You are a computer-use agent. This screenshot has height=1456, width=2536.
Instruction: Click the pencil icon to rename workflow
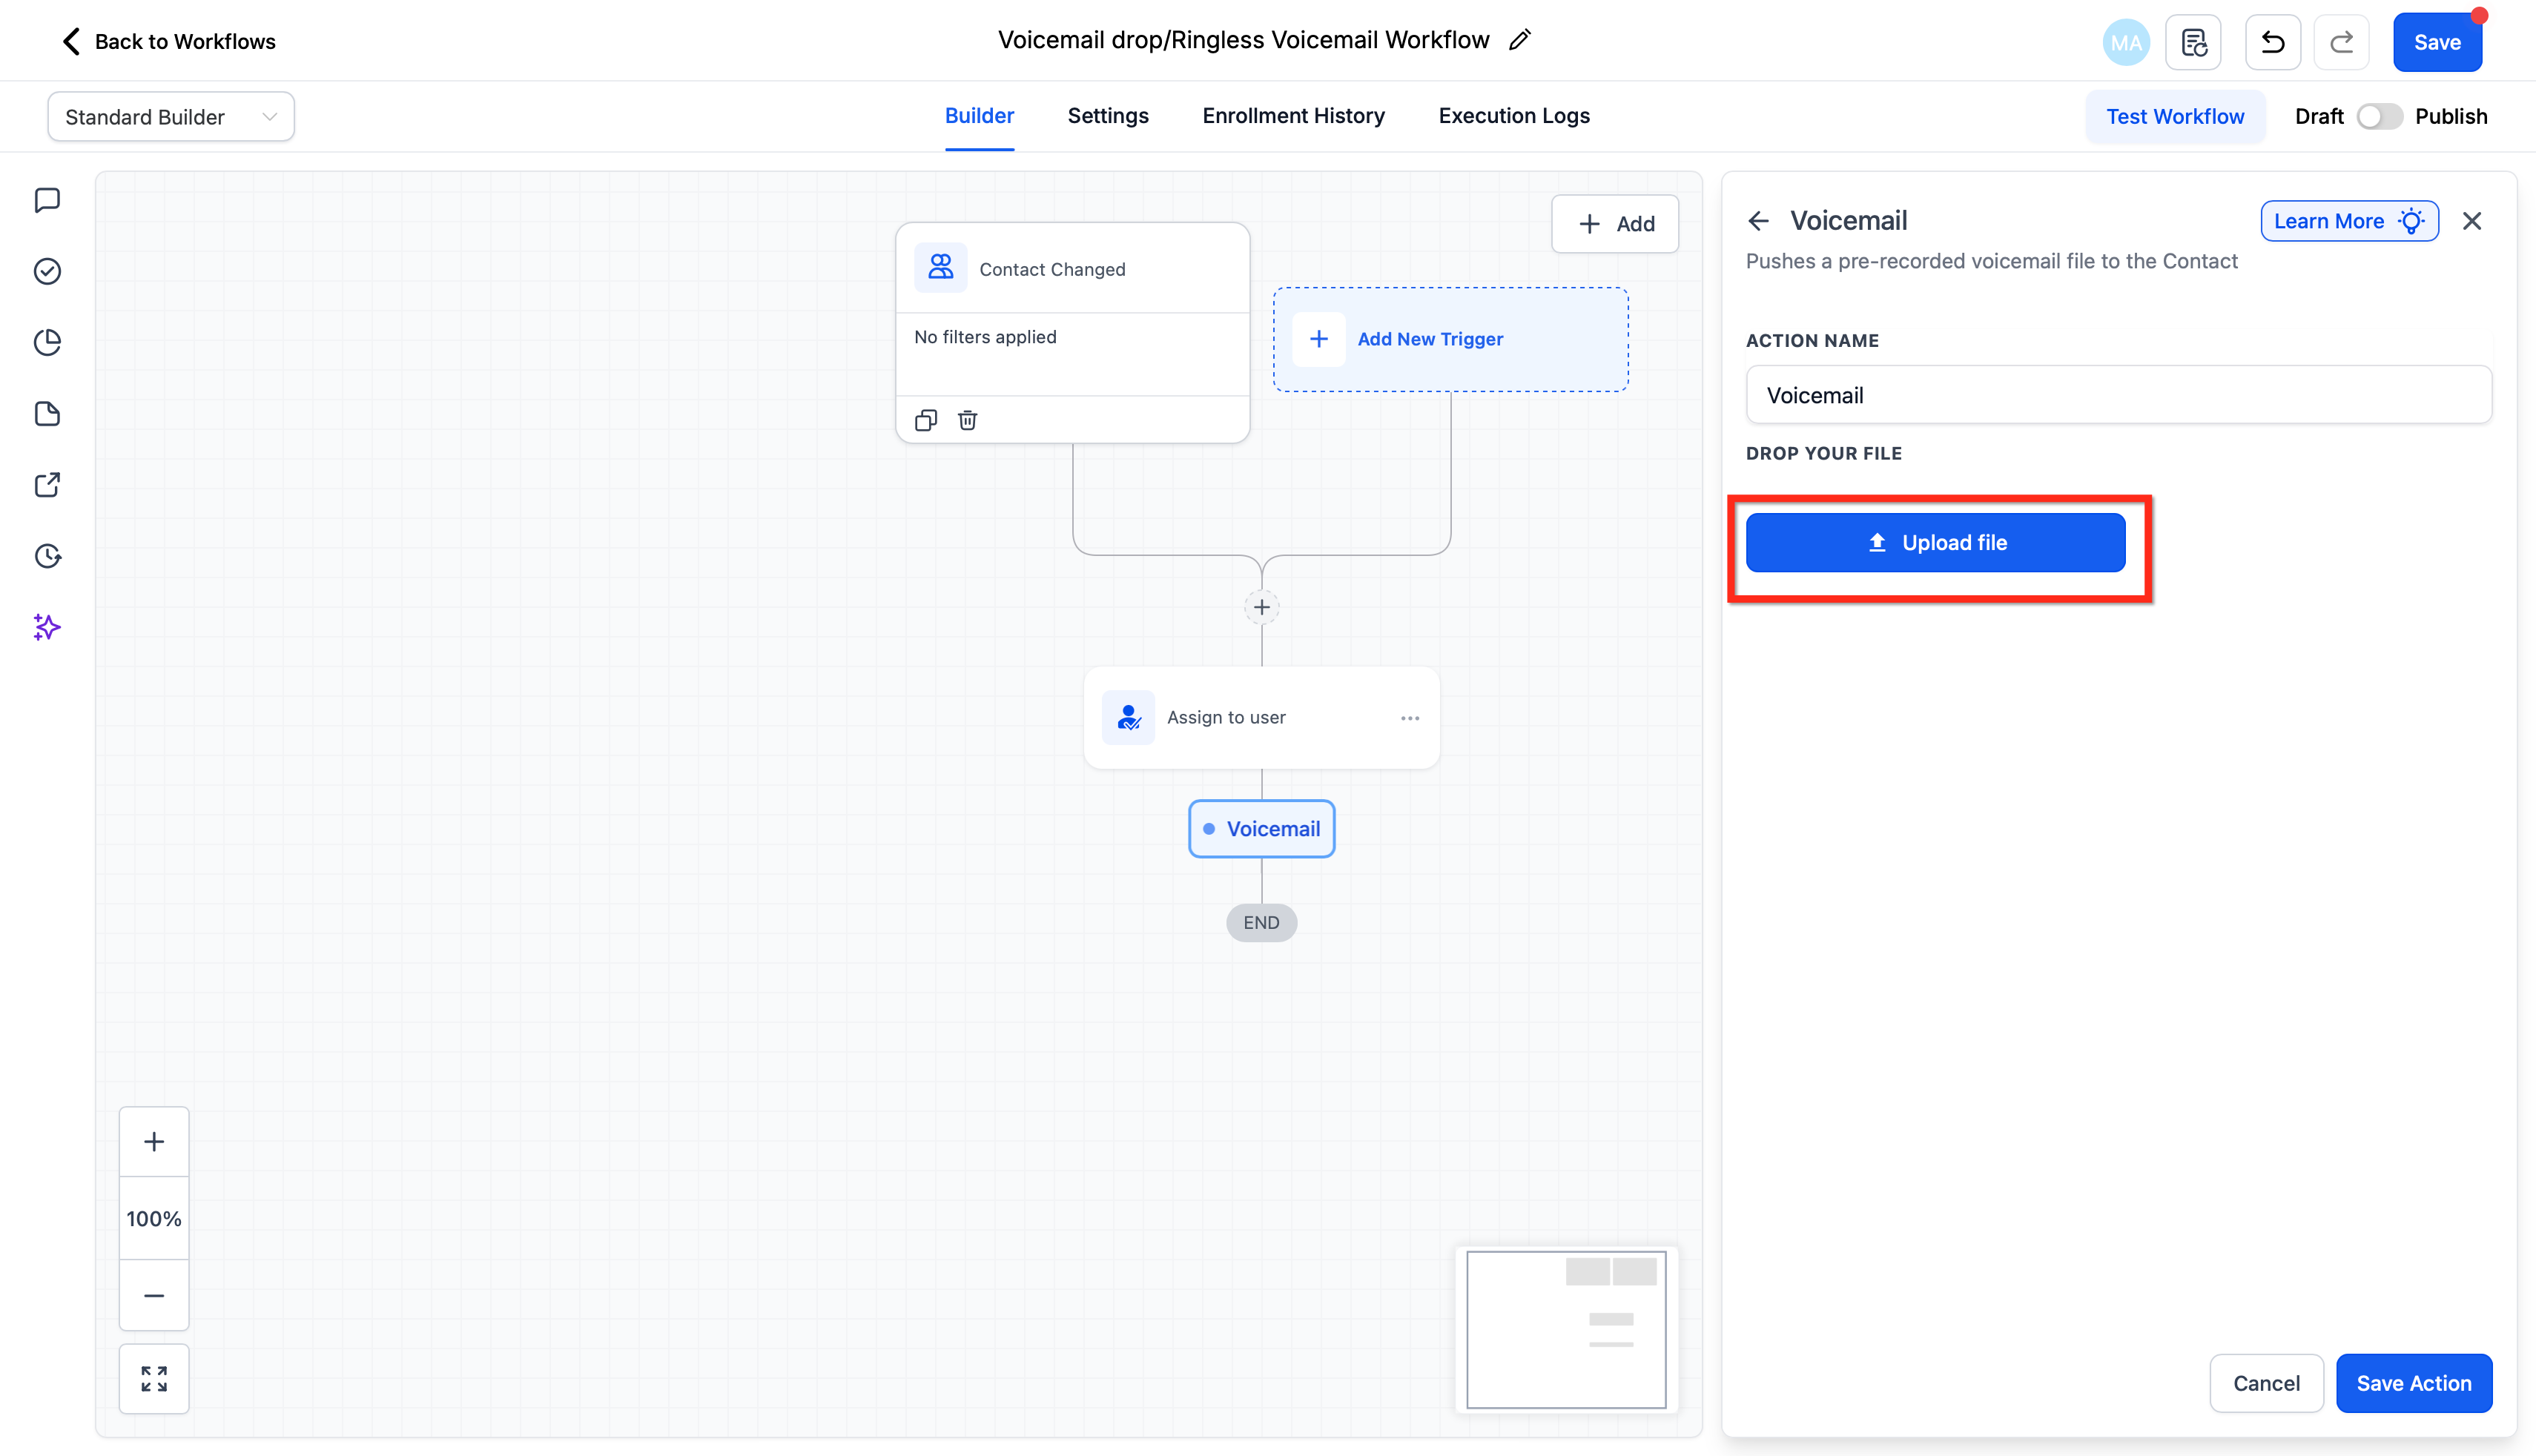1519,40
